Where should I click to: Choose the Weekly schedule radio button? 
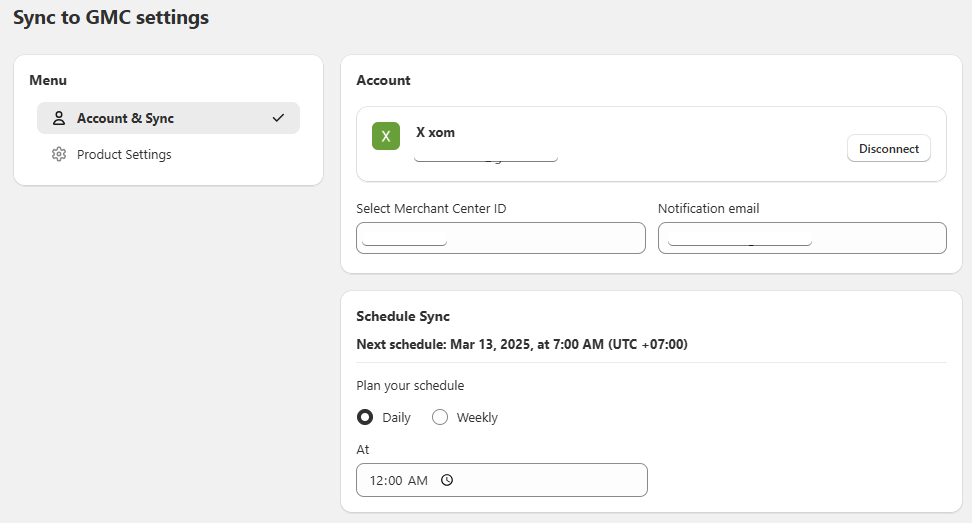(440, 417)
